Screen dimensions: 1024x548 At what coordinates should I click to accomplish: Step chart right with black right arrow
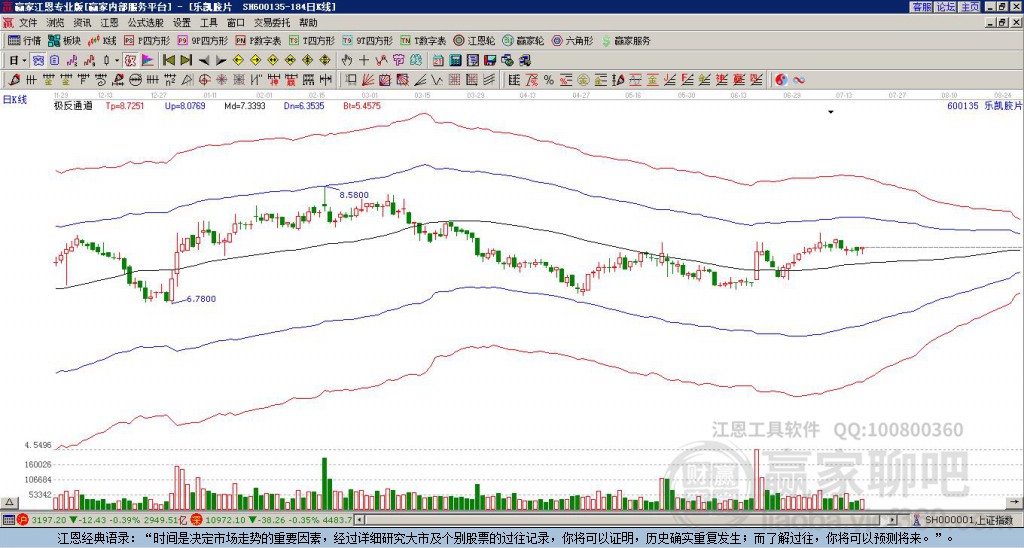click(x=221, y=61)
